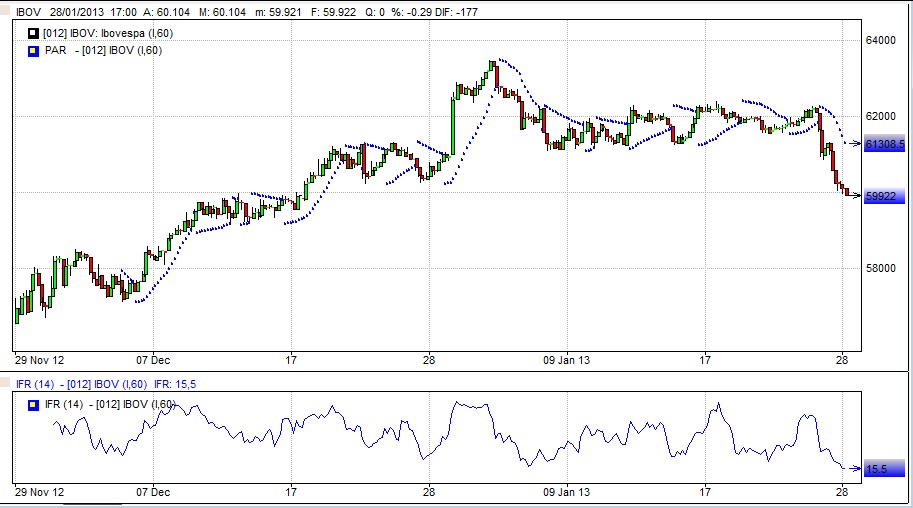This screenshot has height=508, width=913.
Task: Select the 59922 last price tag
Action: 881,197
